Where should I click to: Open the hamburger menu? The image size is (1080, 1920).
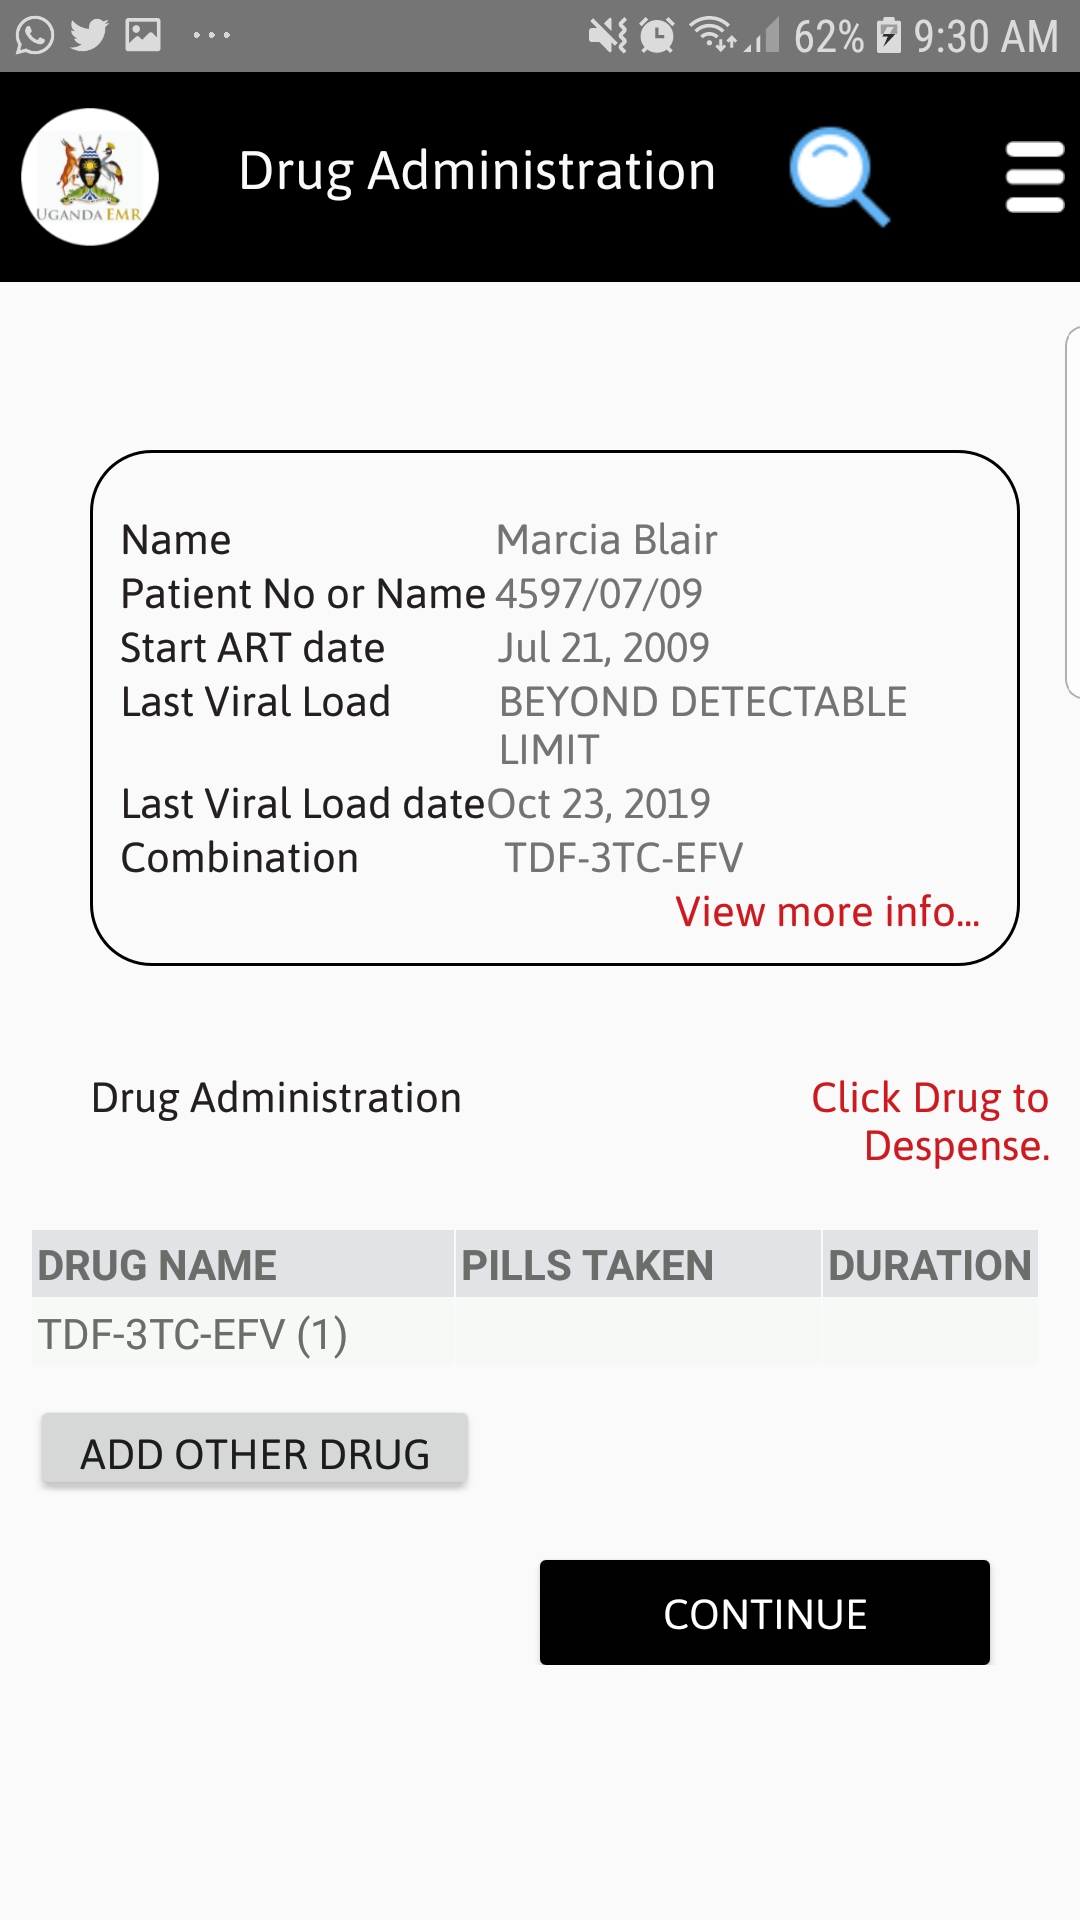coord(1034,177)
